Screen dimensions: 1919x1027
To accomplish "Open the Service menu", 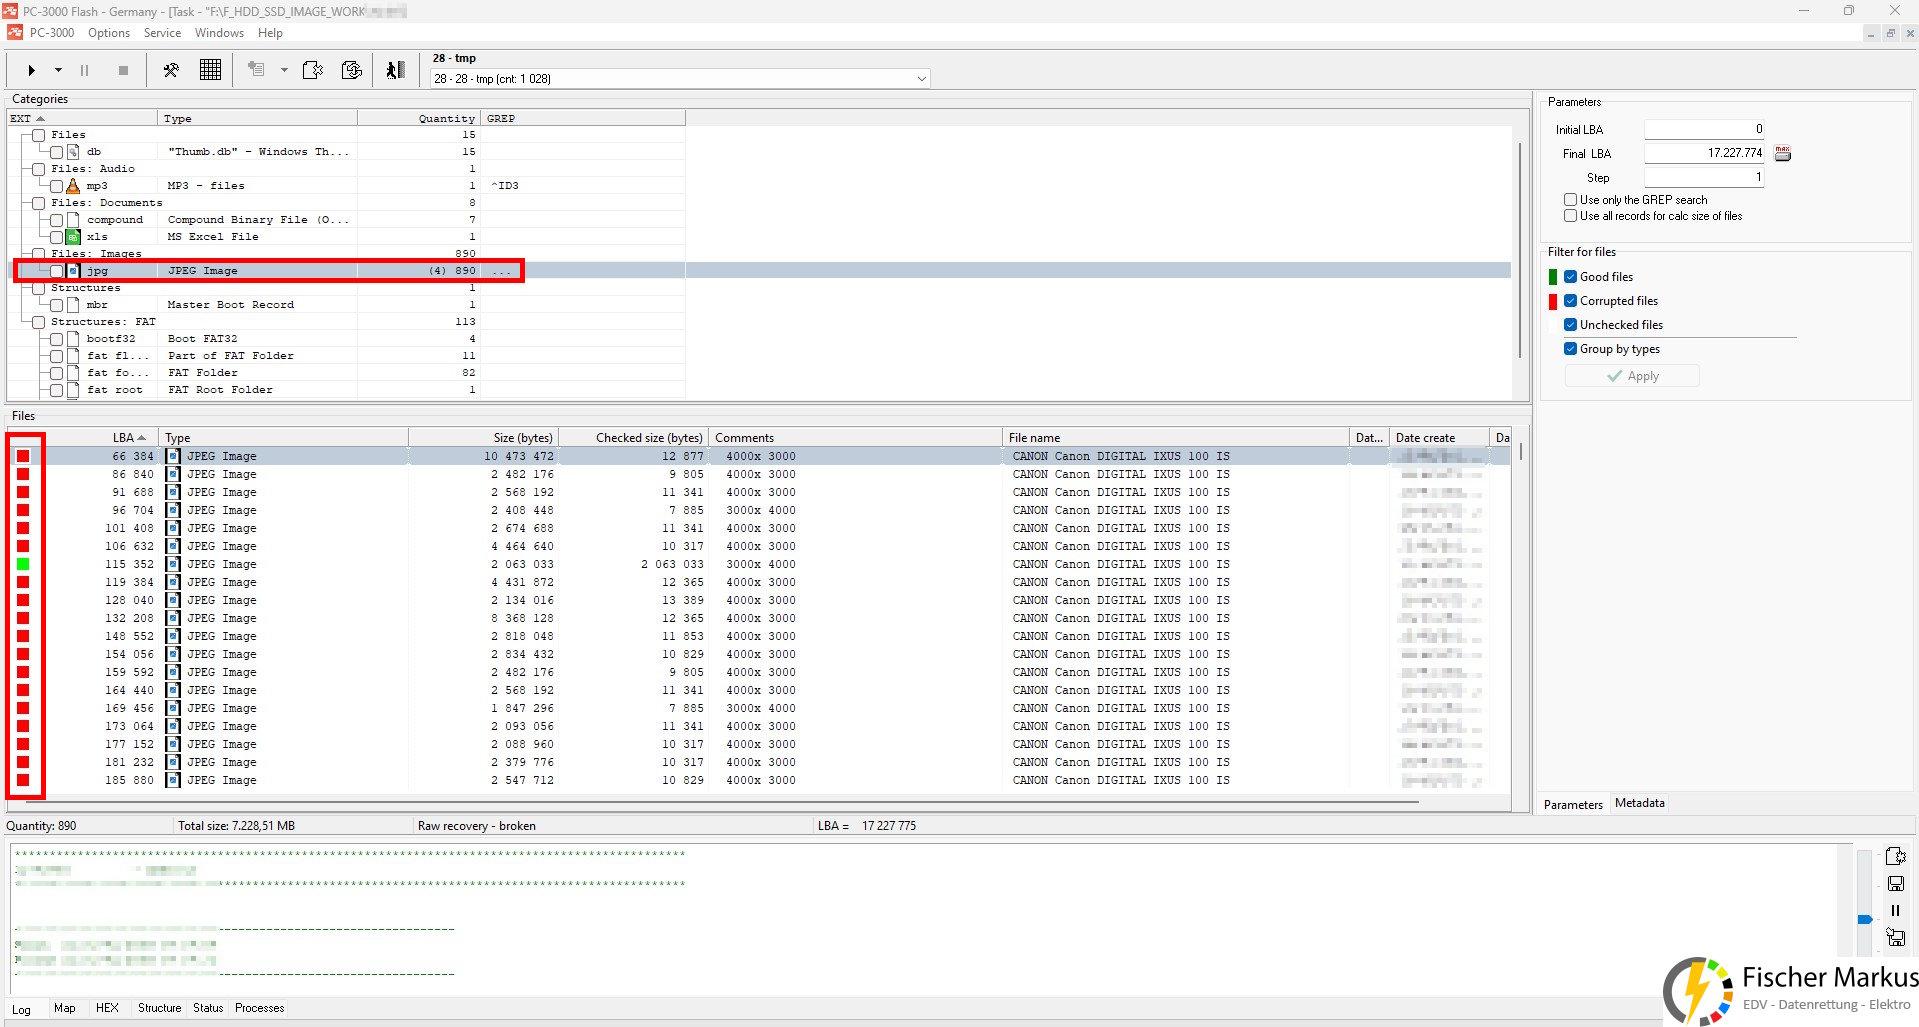I will click(162, 33).
